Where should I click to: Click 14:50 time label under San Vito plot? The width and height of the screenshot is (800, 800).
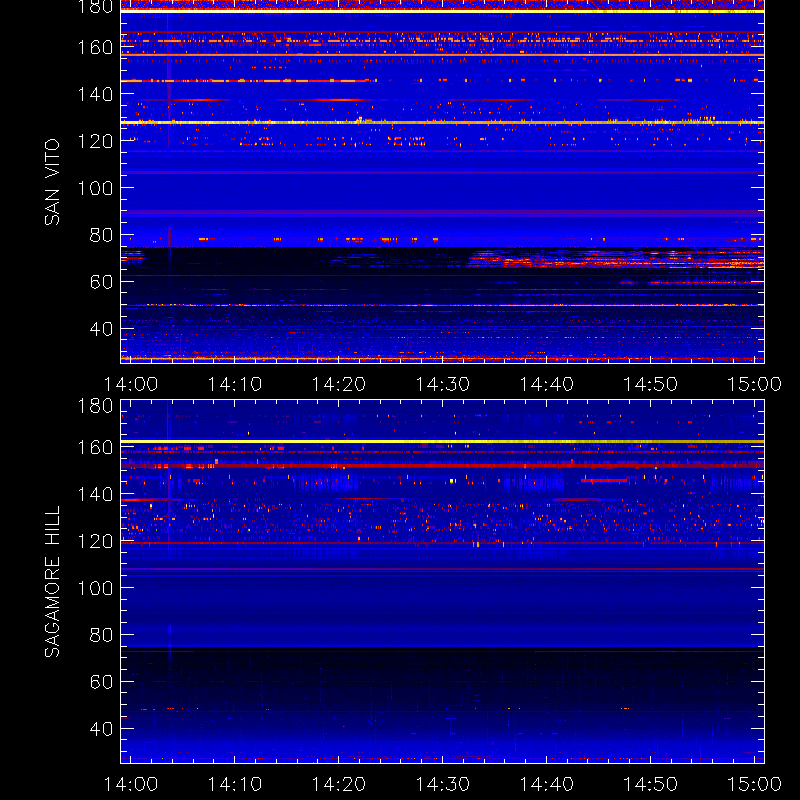point(651,384)
